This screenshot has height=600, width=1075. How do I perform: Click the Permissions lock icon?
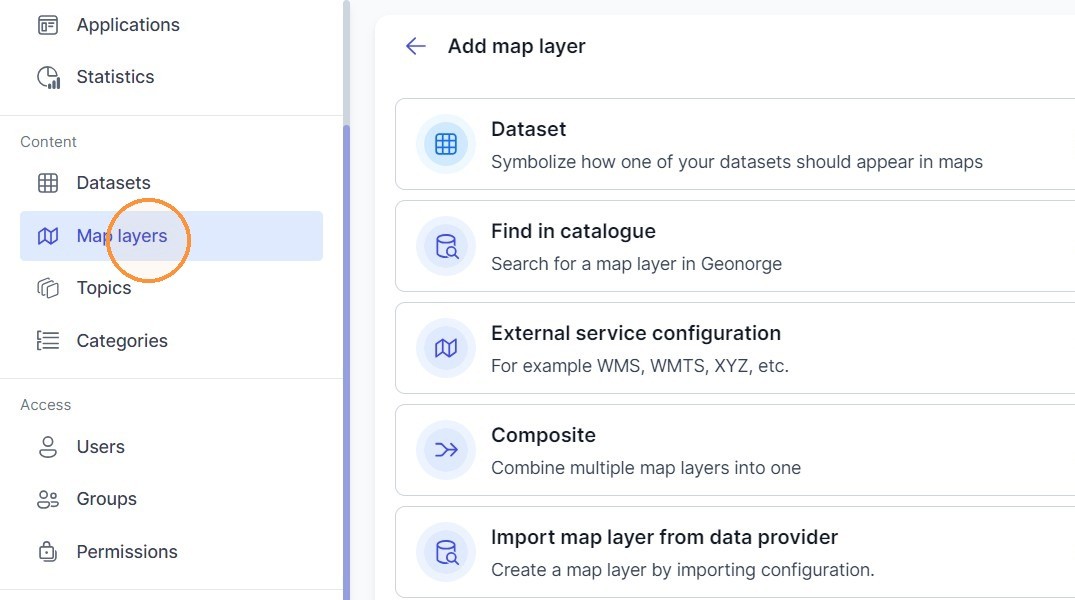point(47,551)
